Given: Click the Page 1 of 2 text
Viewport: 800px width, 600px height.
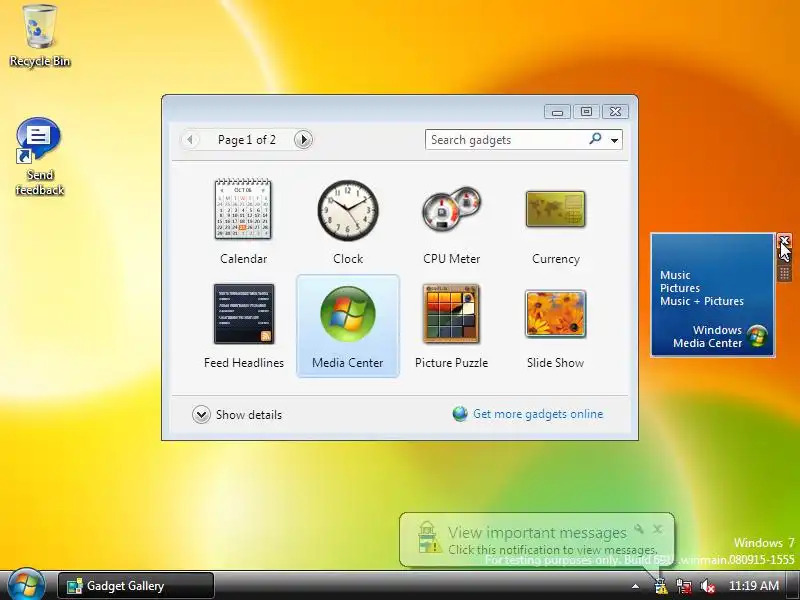Looking at the screenshot, I should click(246, 140).
